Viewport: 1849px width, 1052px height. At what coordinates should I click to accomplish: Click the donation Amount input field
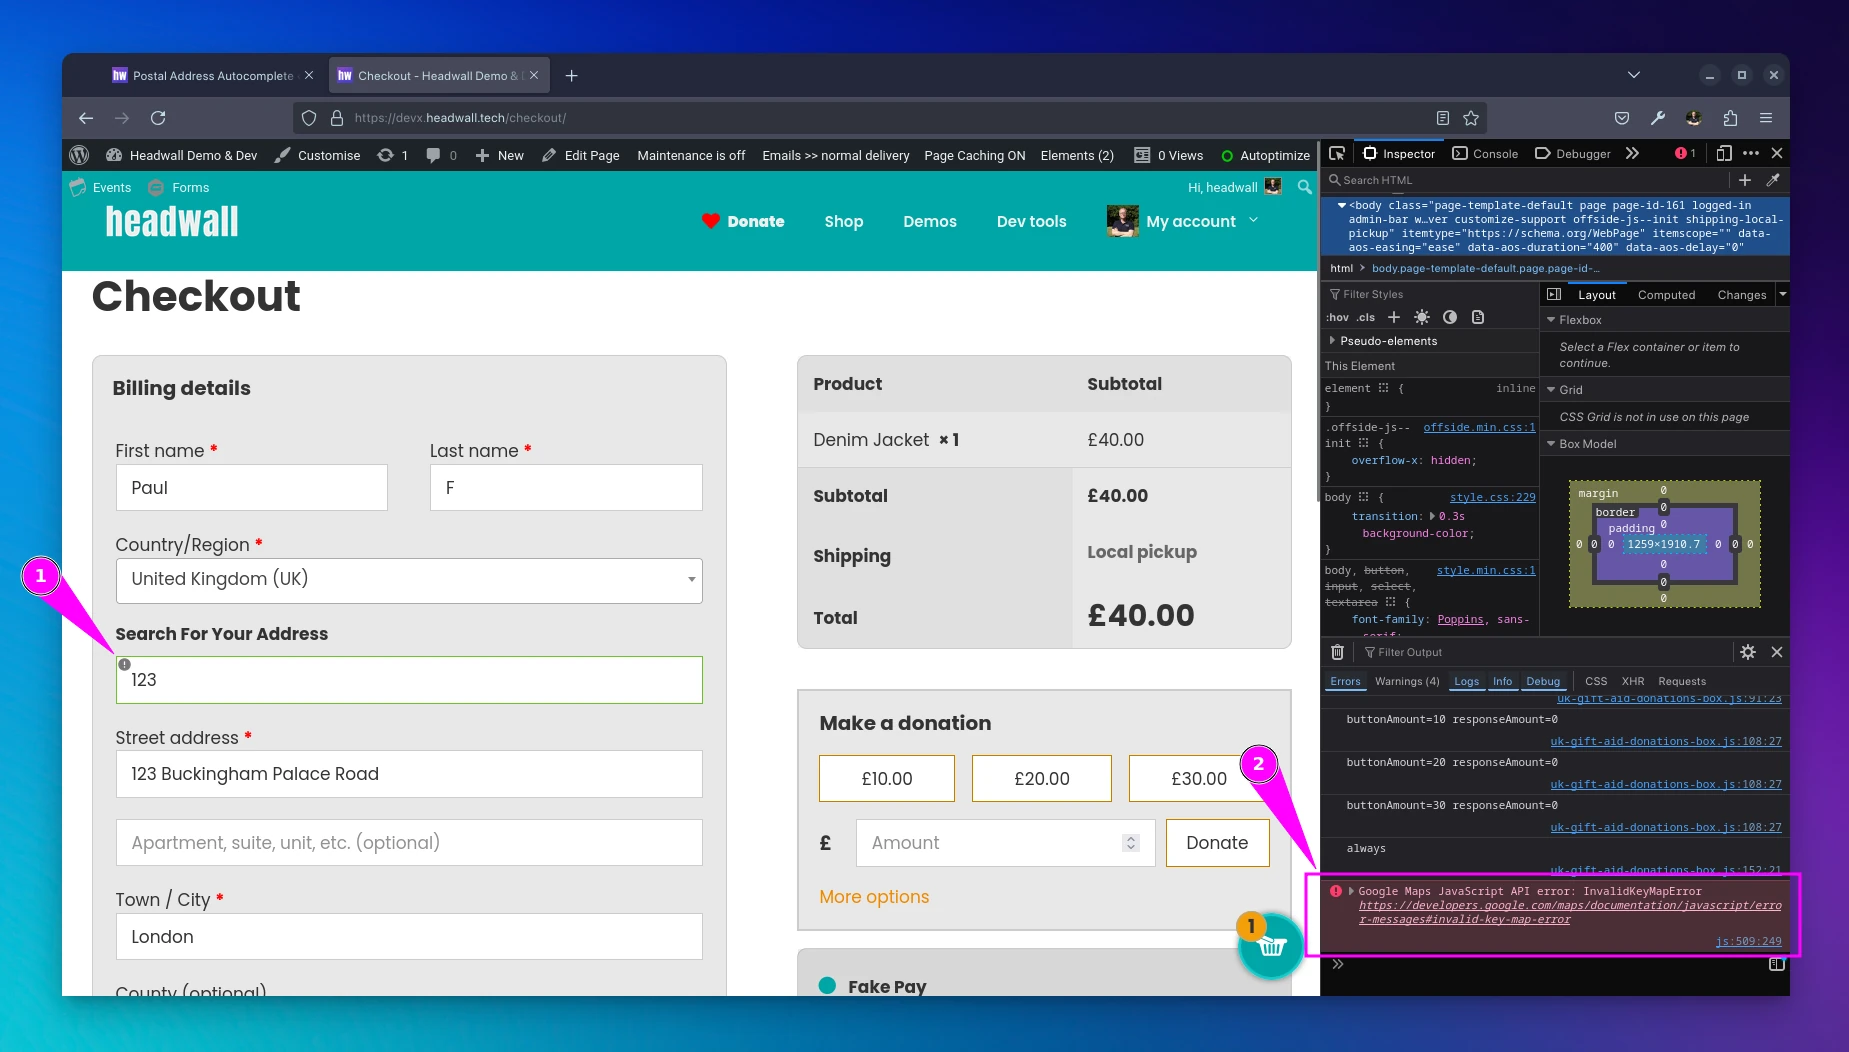(x=1005, y=843)
